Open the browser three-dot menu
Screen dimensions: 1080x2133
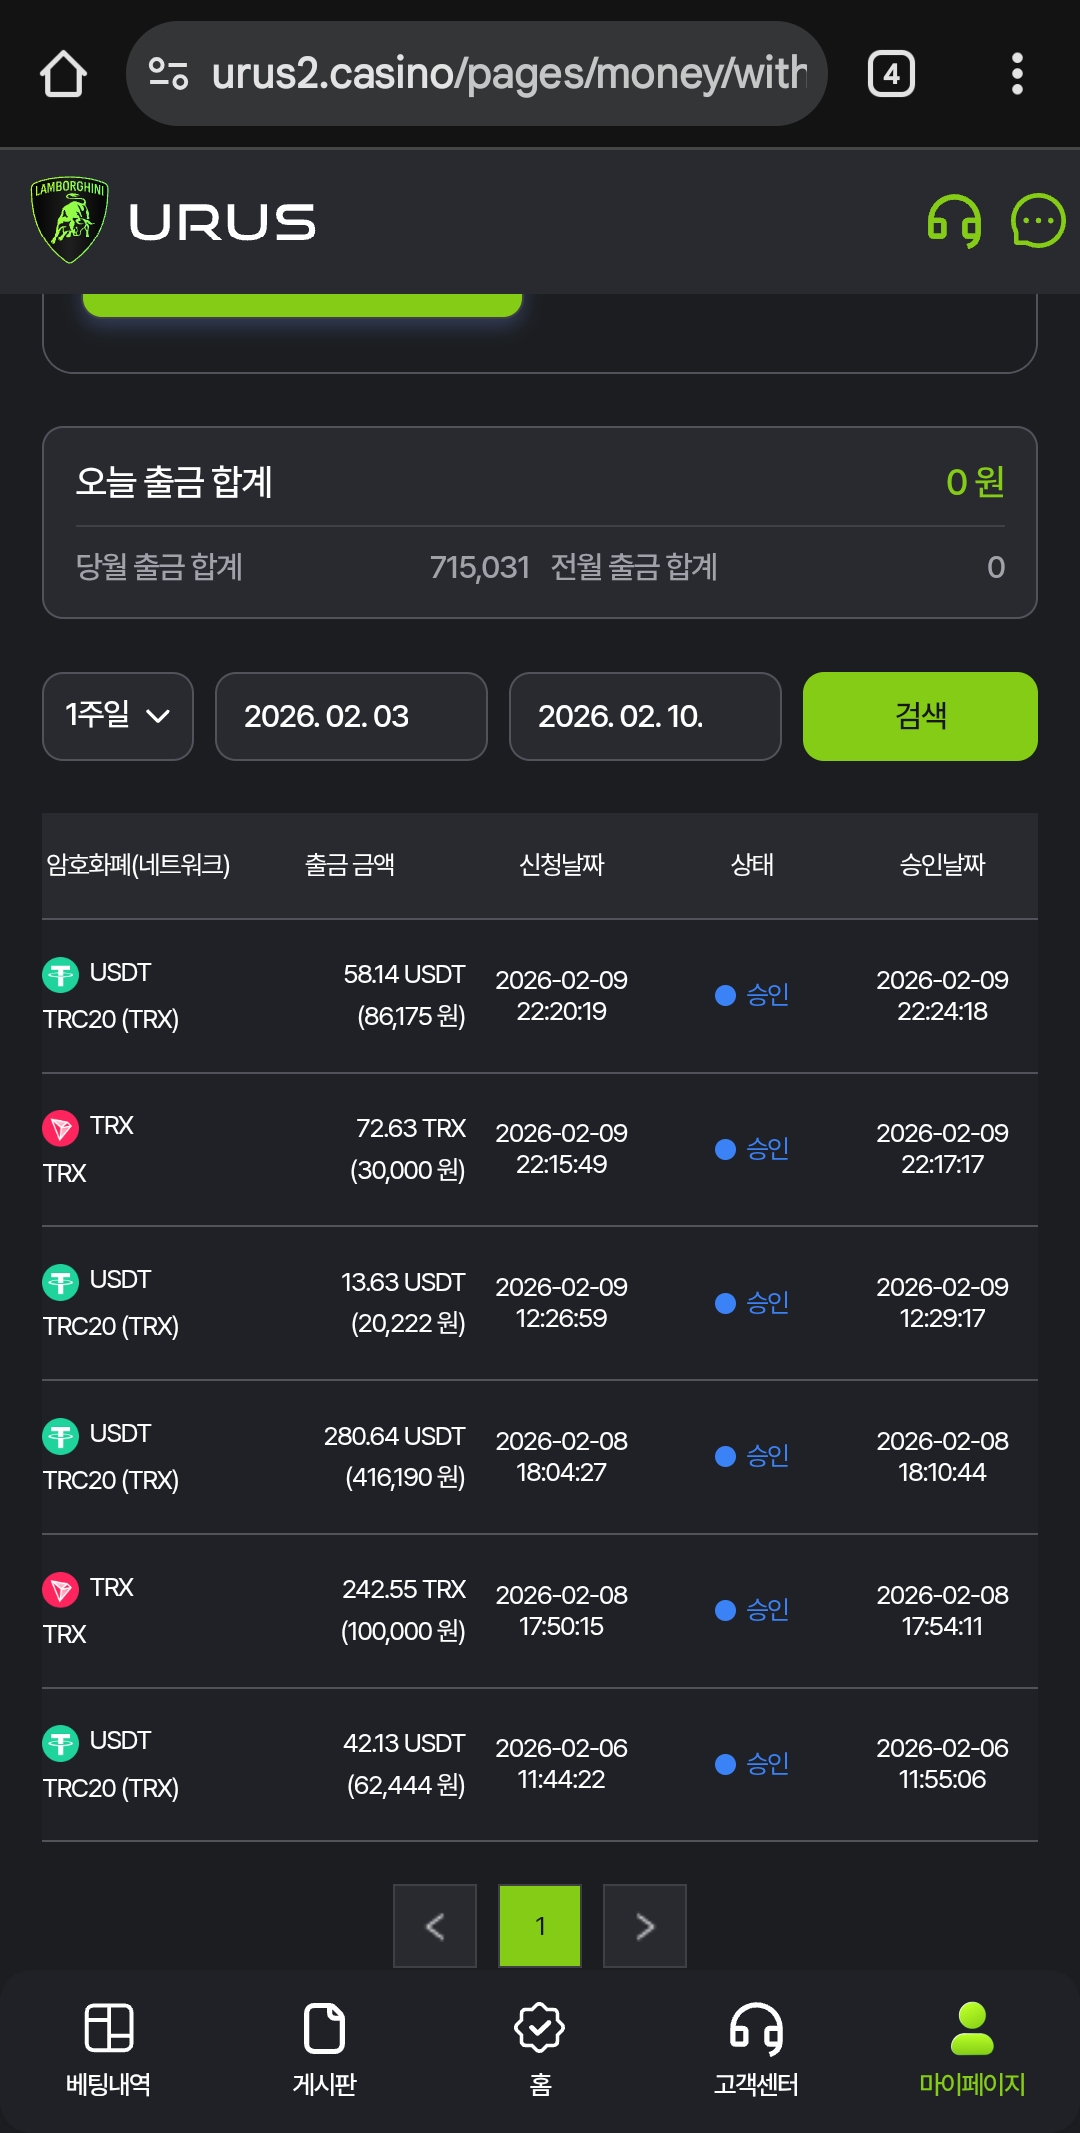coord(1017,74)
